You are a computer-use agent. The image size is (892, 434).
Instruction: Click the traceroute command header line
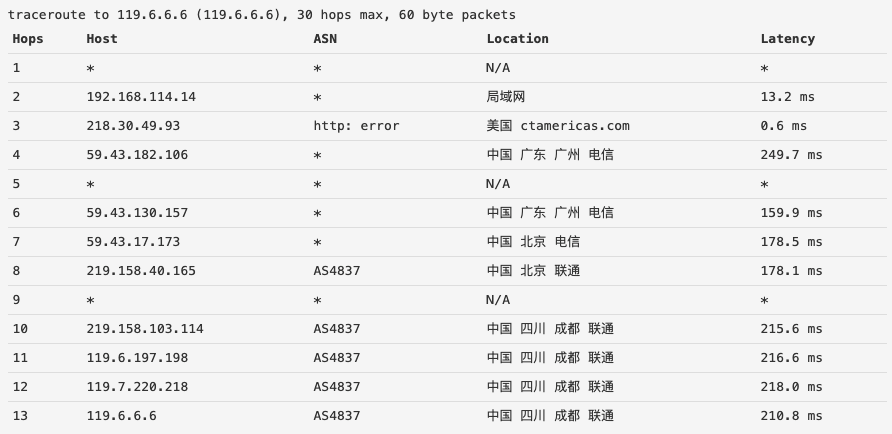pos(262,15)
